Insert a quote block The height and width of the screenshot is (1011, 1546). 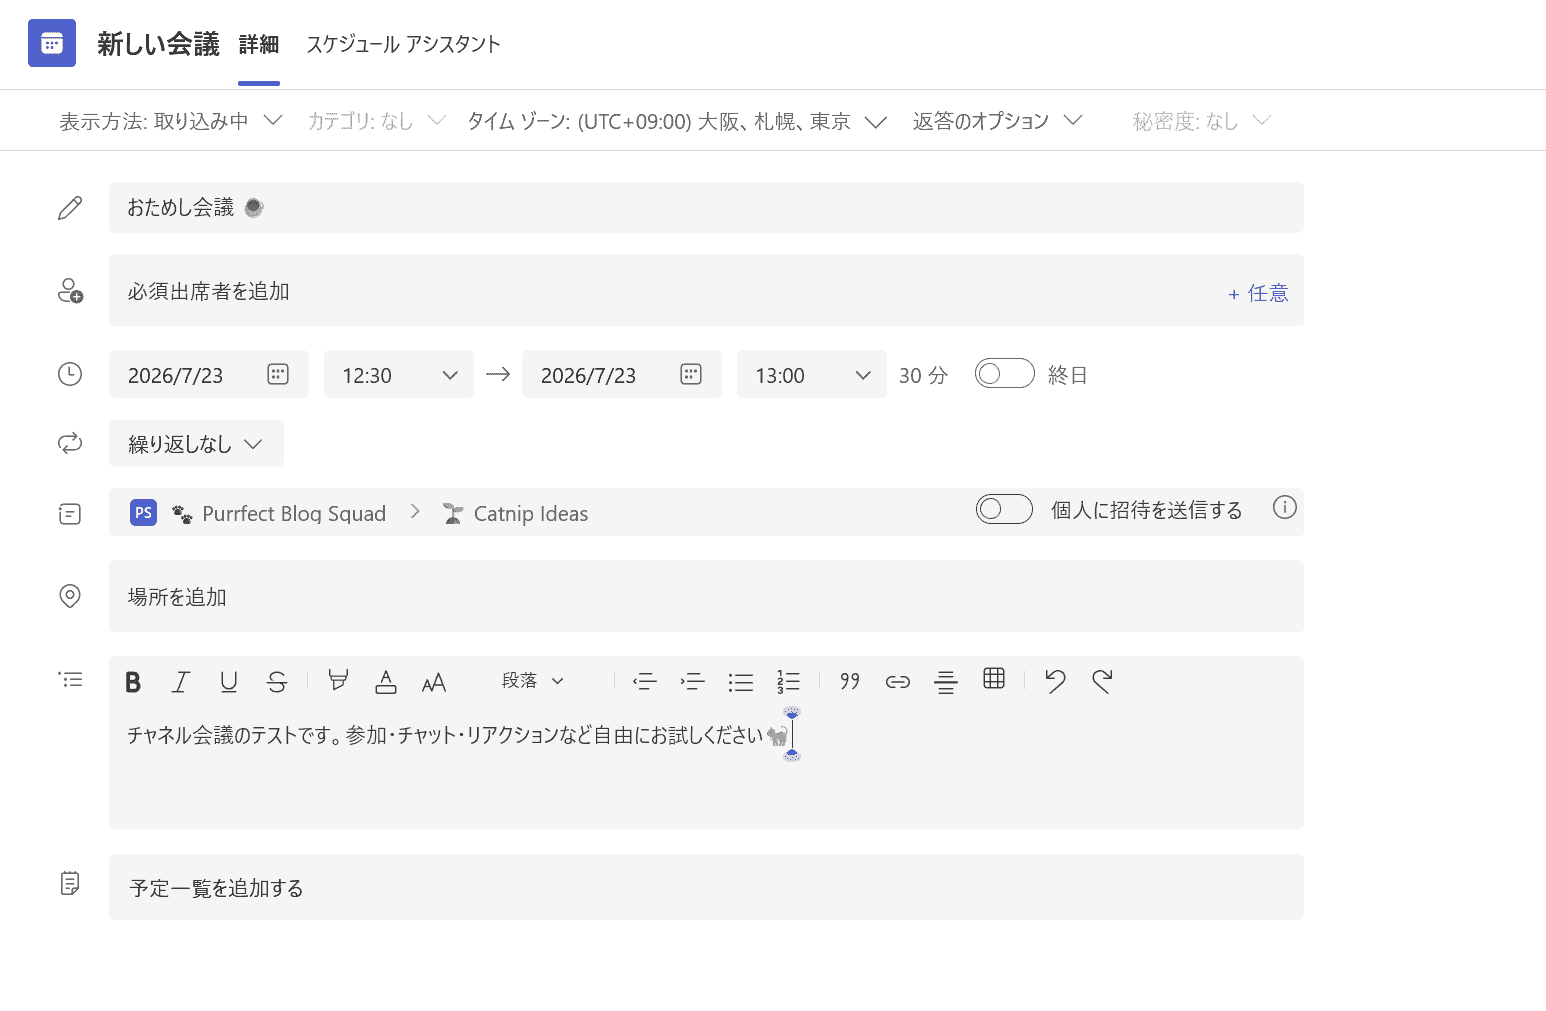(850, 682)
